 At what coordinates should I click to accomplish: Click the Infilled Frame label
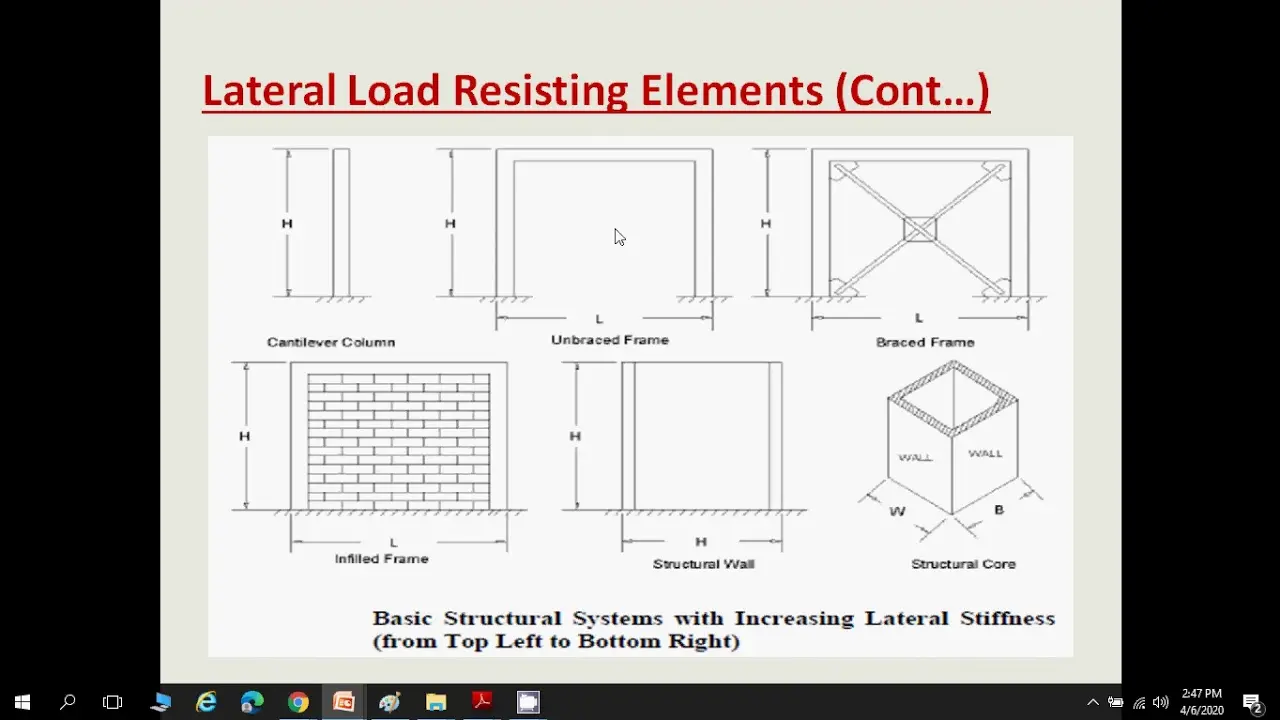tap(382, 559)
